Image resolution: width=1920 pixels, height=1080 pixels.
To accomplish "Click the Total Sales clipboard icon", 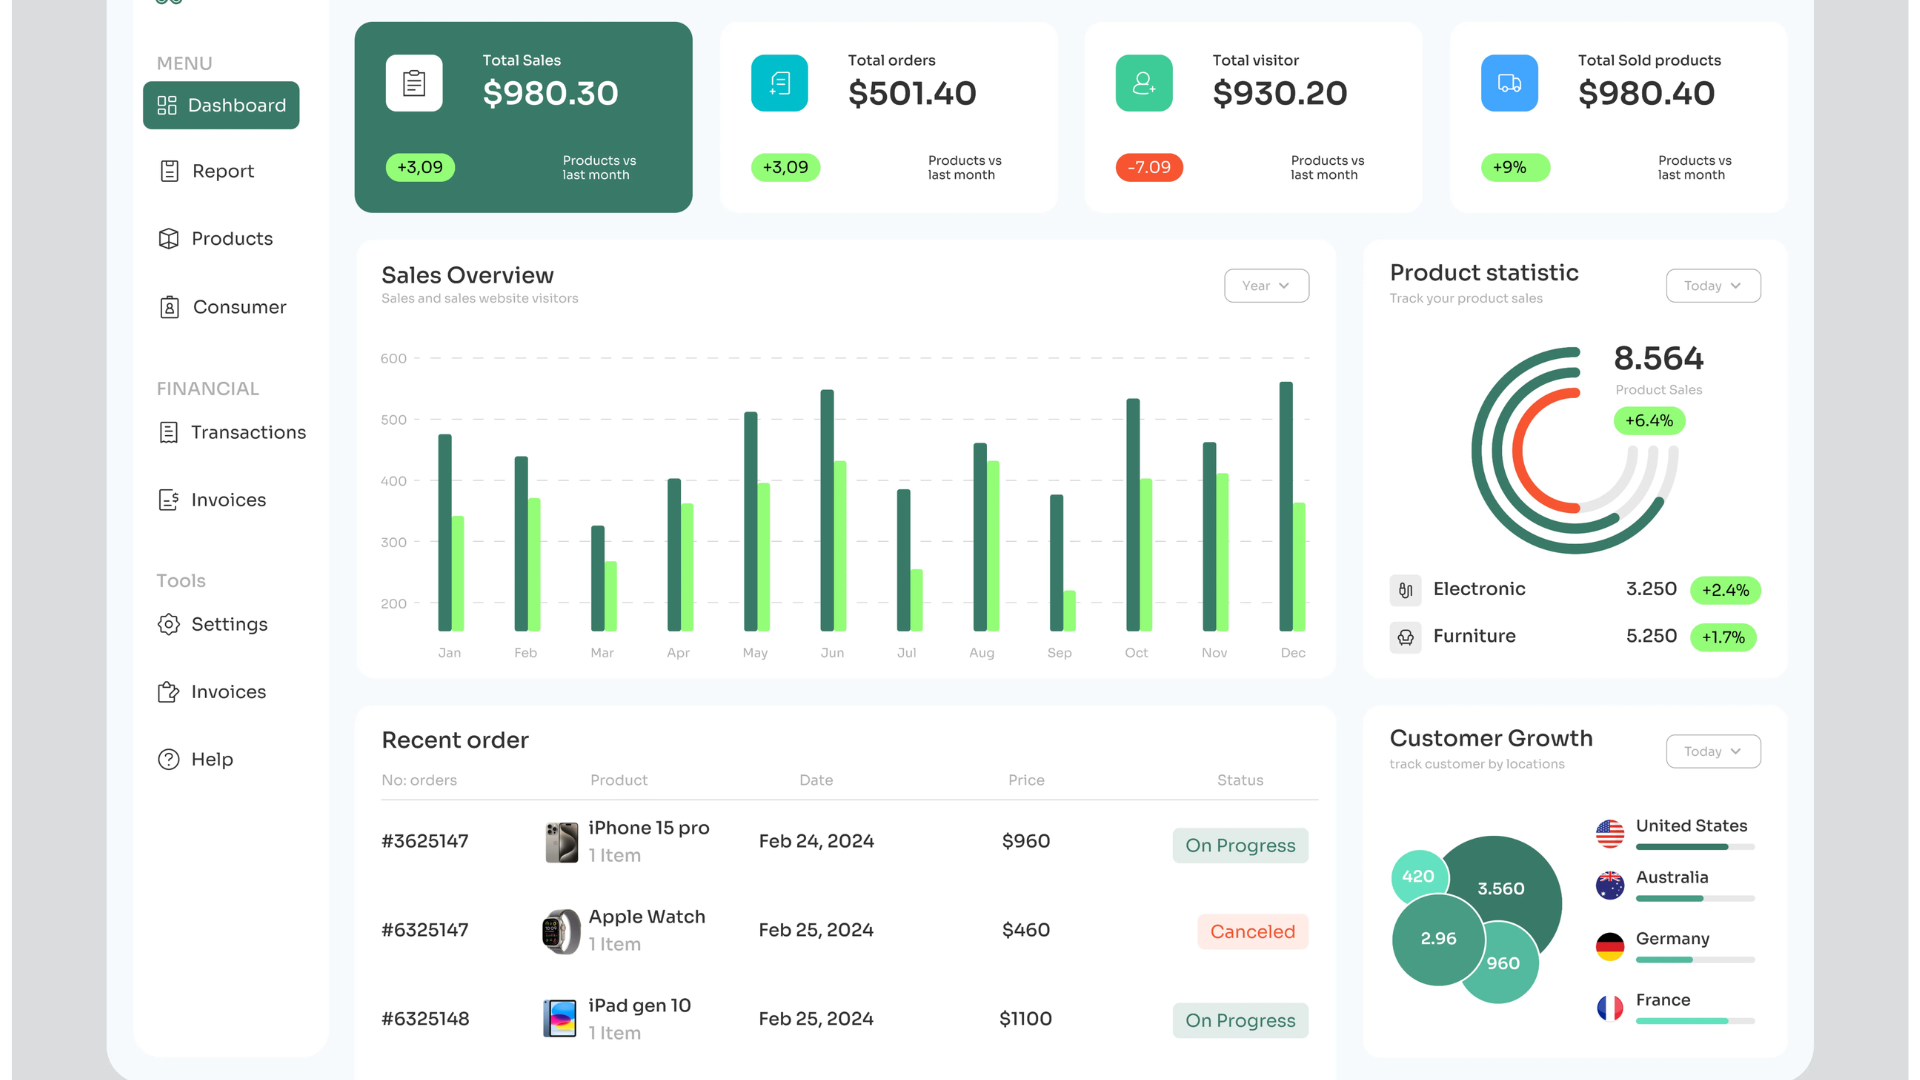I will (x=414, y=83).
